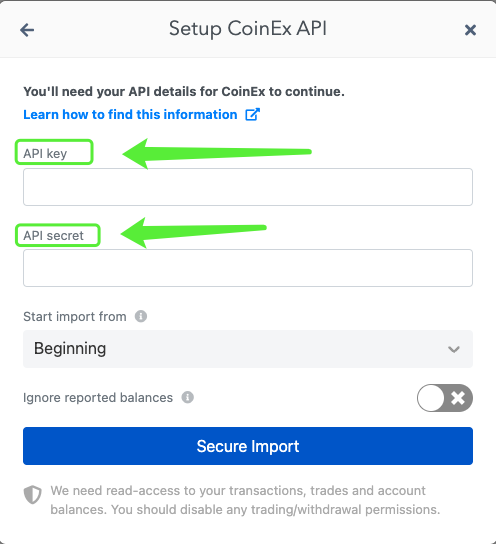
Task: Close the Setup CoinEx API dialog
Action: pos(470,30)
